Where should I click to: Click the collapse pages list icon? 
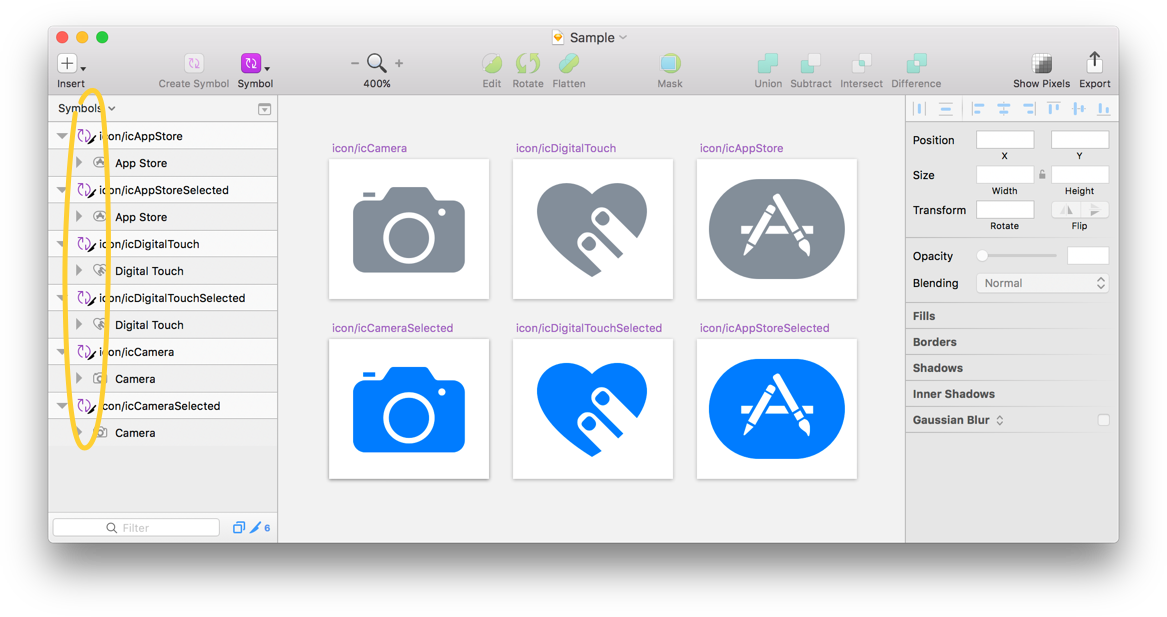pos(264,109)
